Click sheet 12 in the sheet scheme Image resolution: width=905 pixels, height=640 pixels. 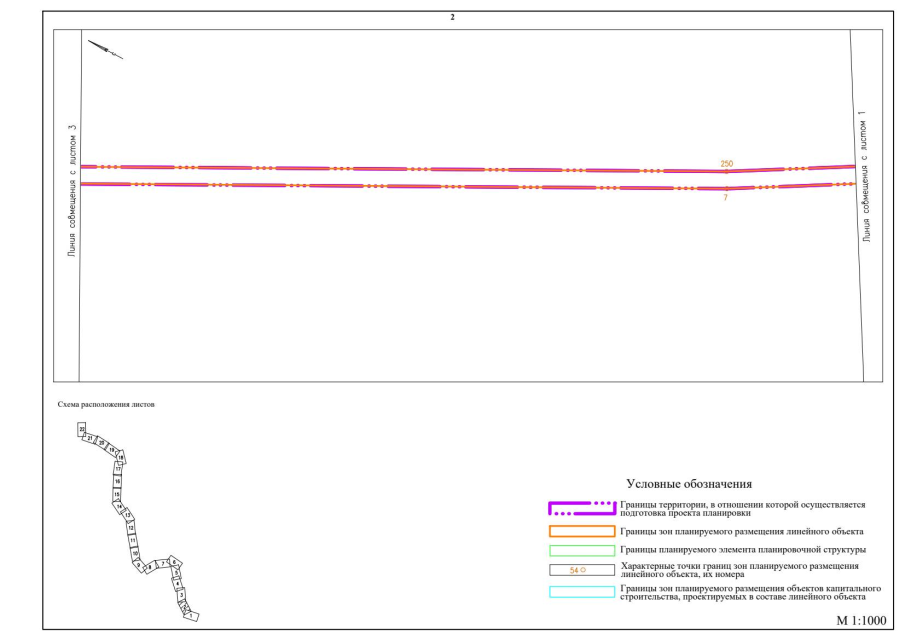click(131, 527)
